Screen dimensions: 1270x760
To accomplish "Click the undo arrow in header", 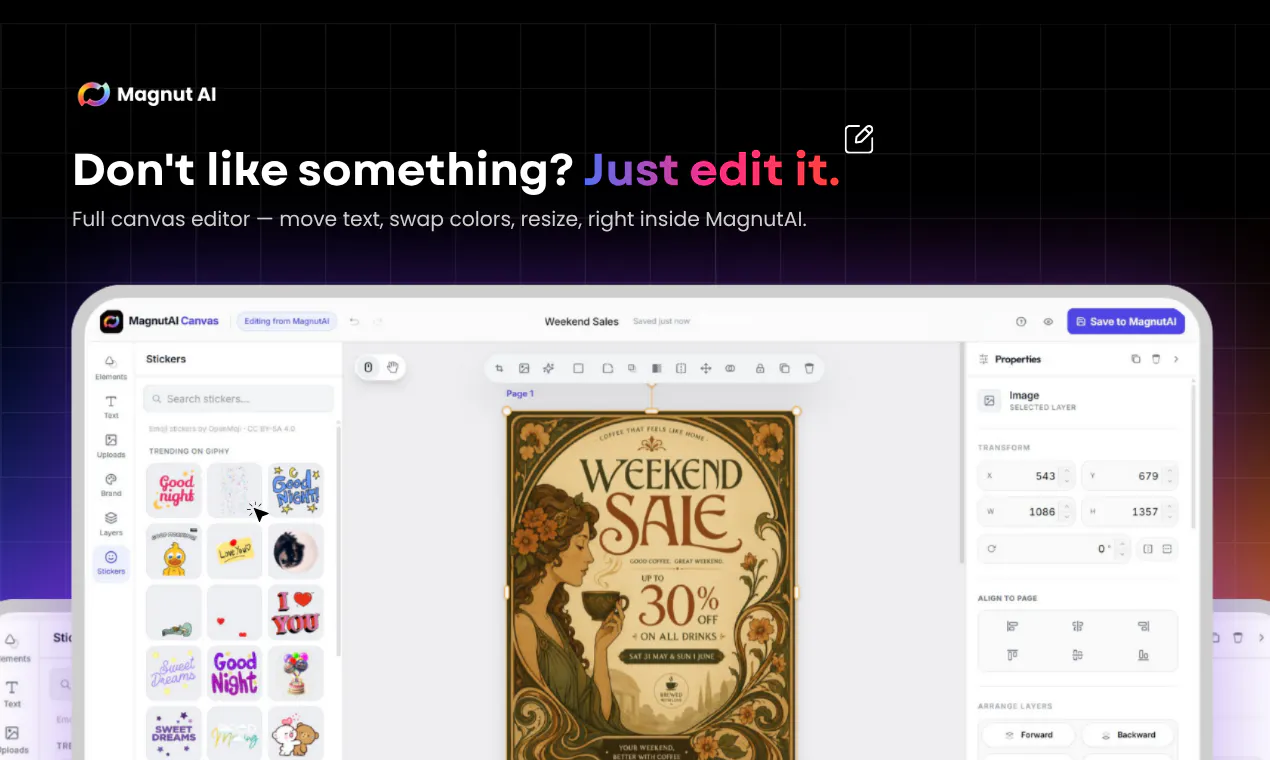I will (354, 321).
